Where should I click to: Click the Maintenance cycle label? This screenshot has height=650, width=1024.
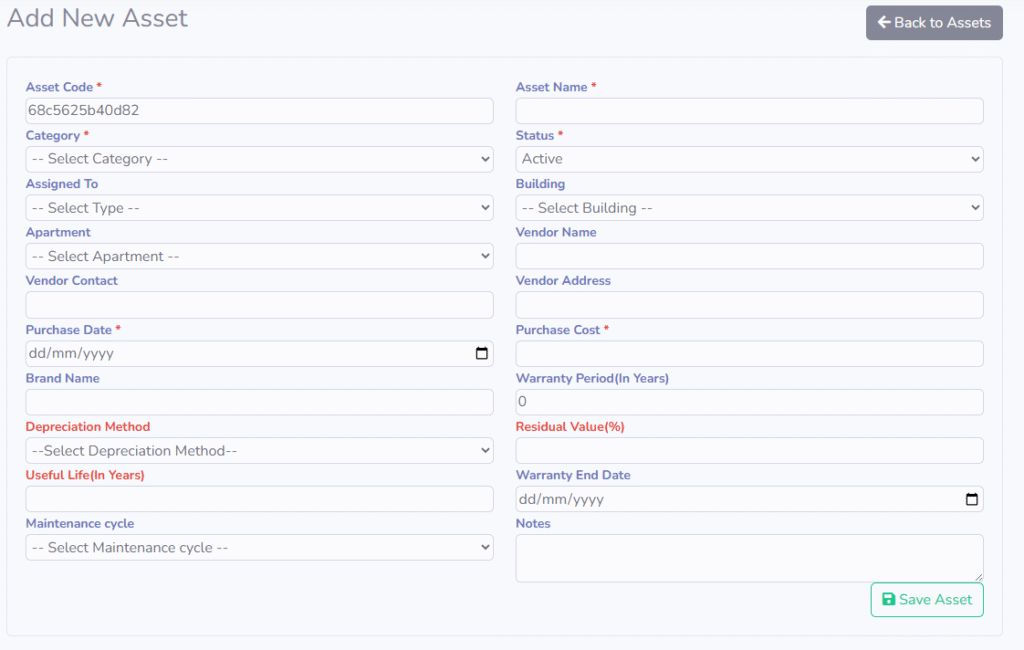(x=80, y=523)
